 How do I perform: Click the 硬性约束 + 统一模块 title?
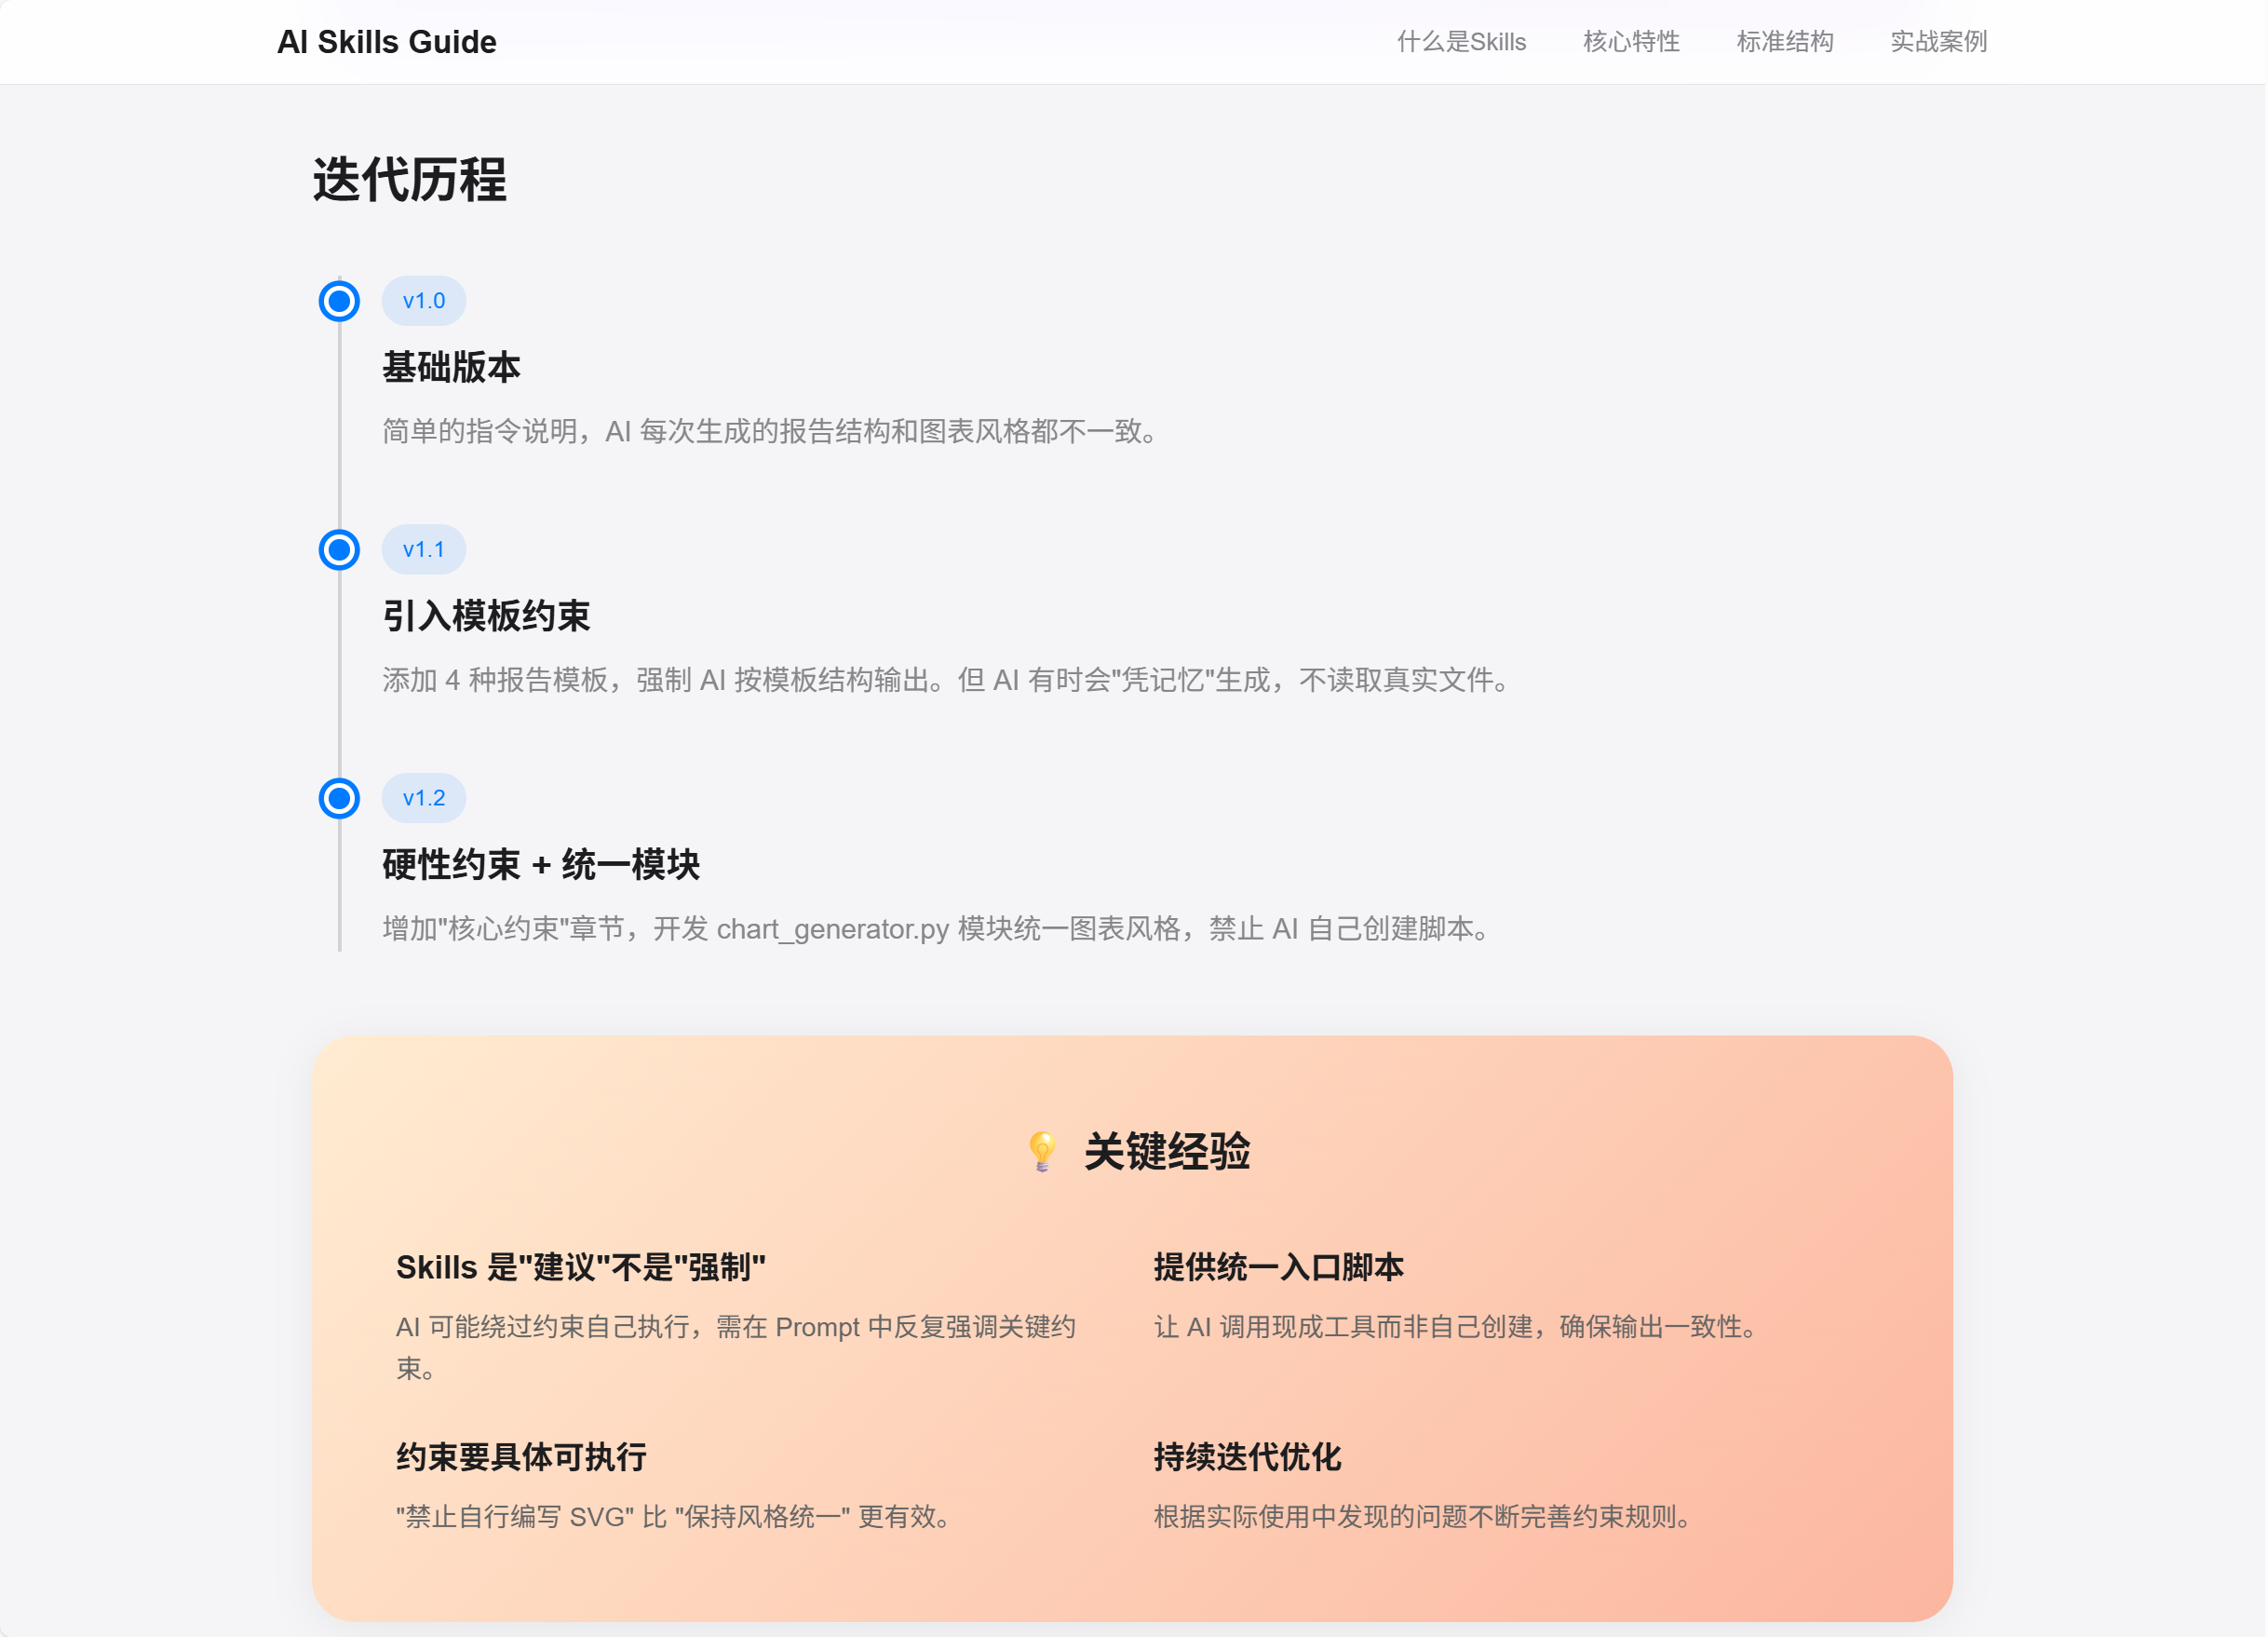[541, 865]
